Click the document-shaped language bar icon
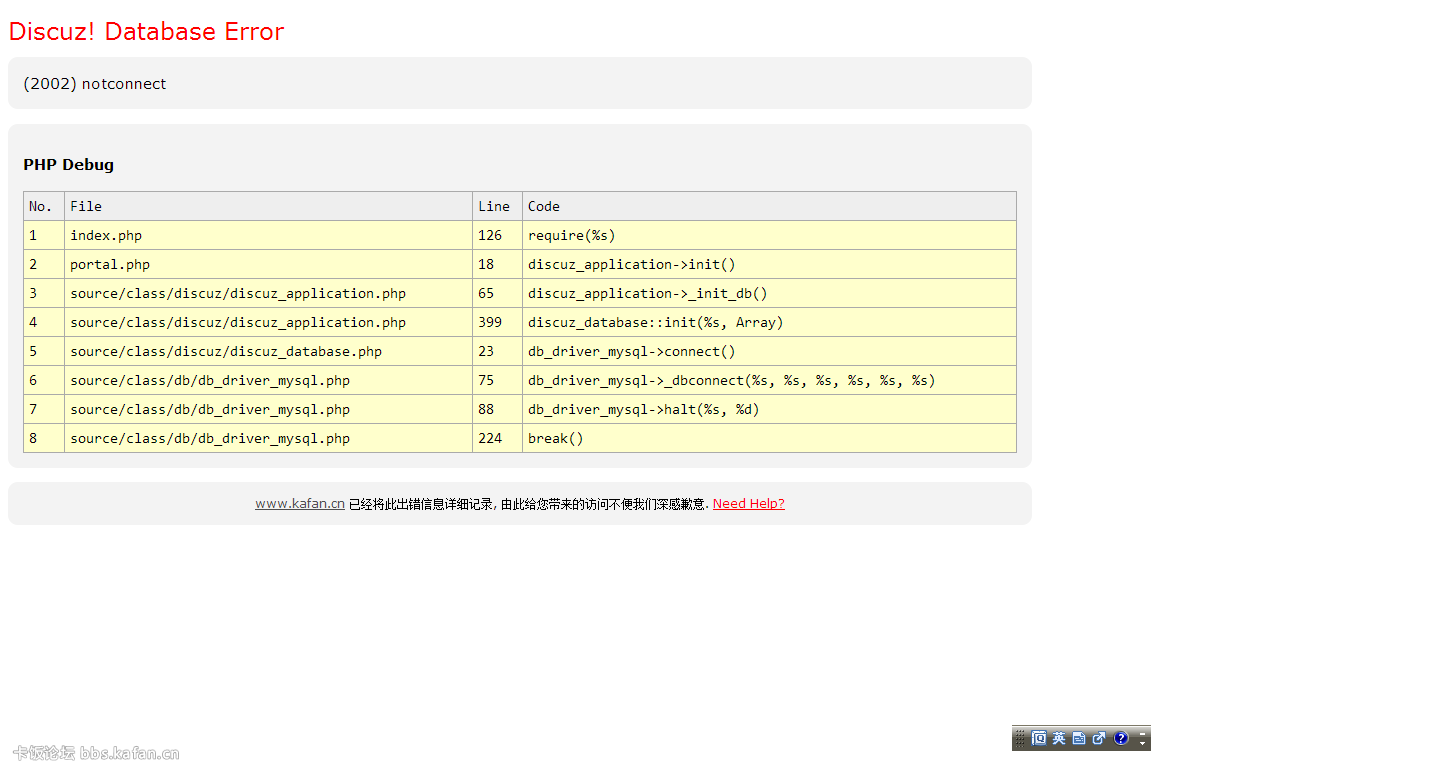This screenshot has height=774, width=1440. pyautogui.click(x=1079, y=738)
